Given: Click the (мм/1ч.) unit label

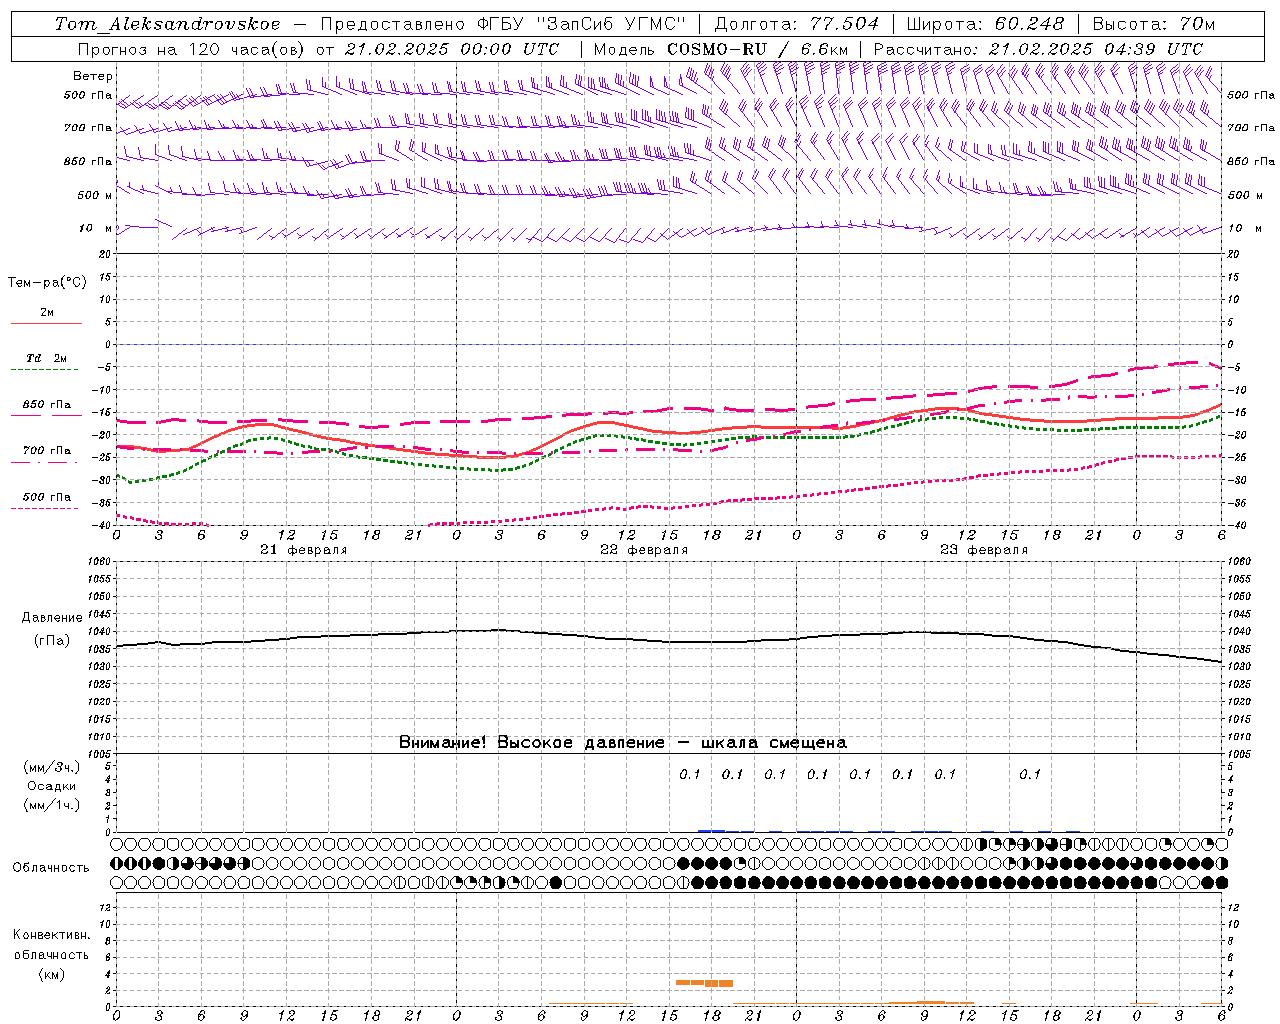Looking at the screenshot, I should point(51,806).
